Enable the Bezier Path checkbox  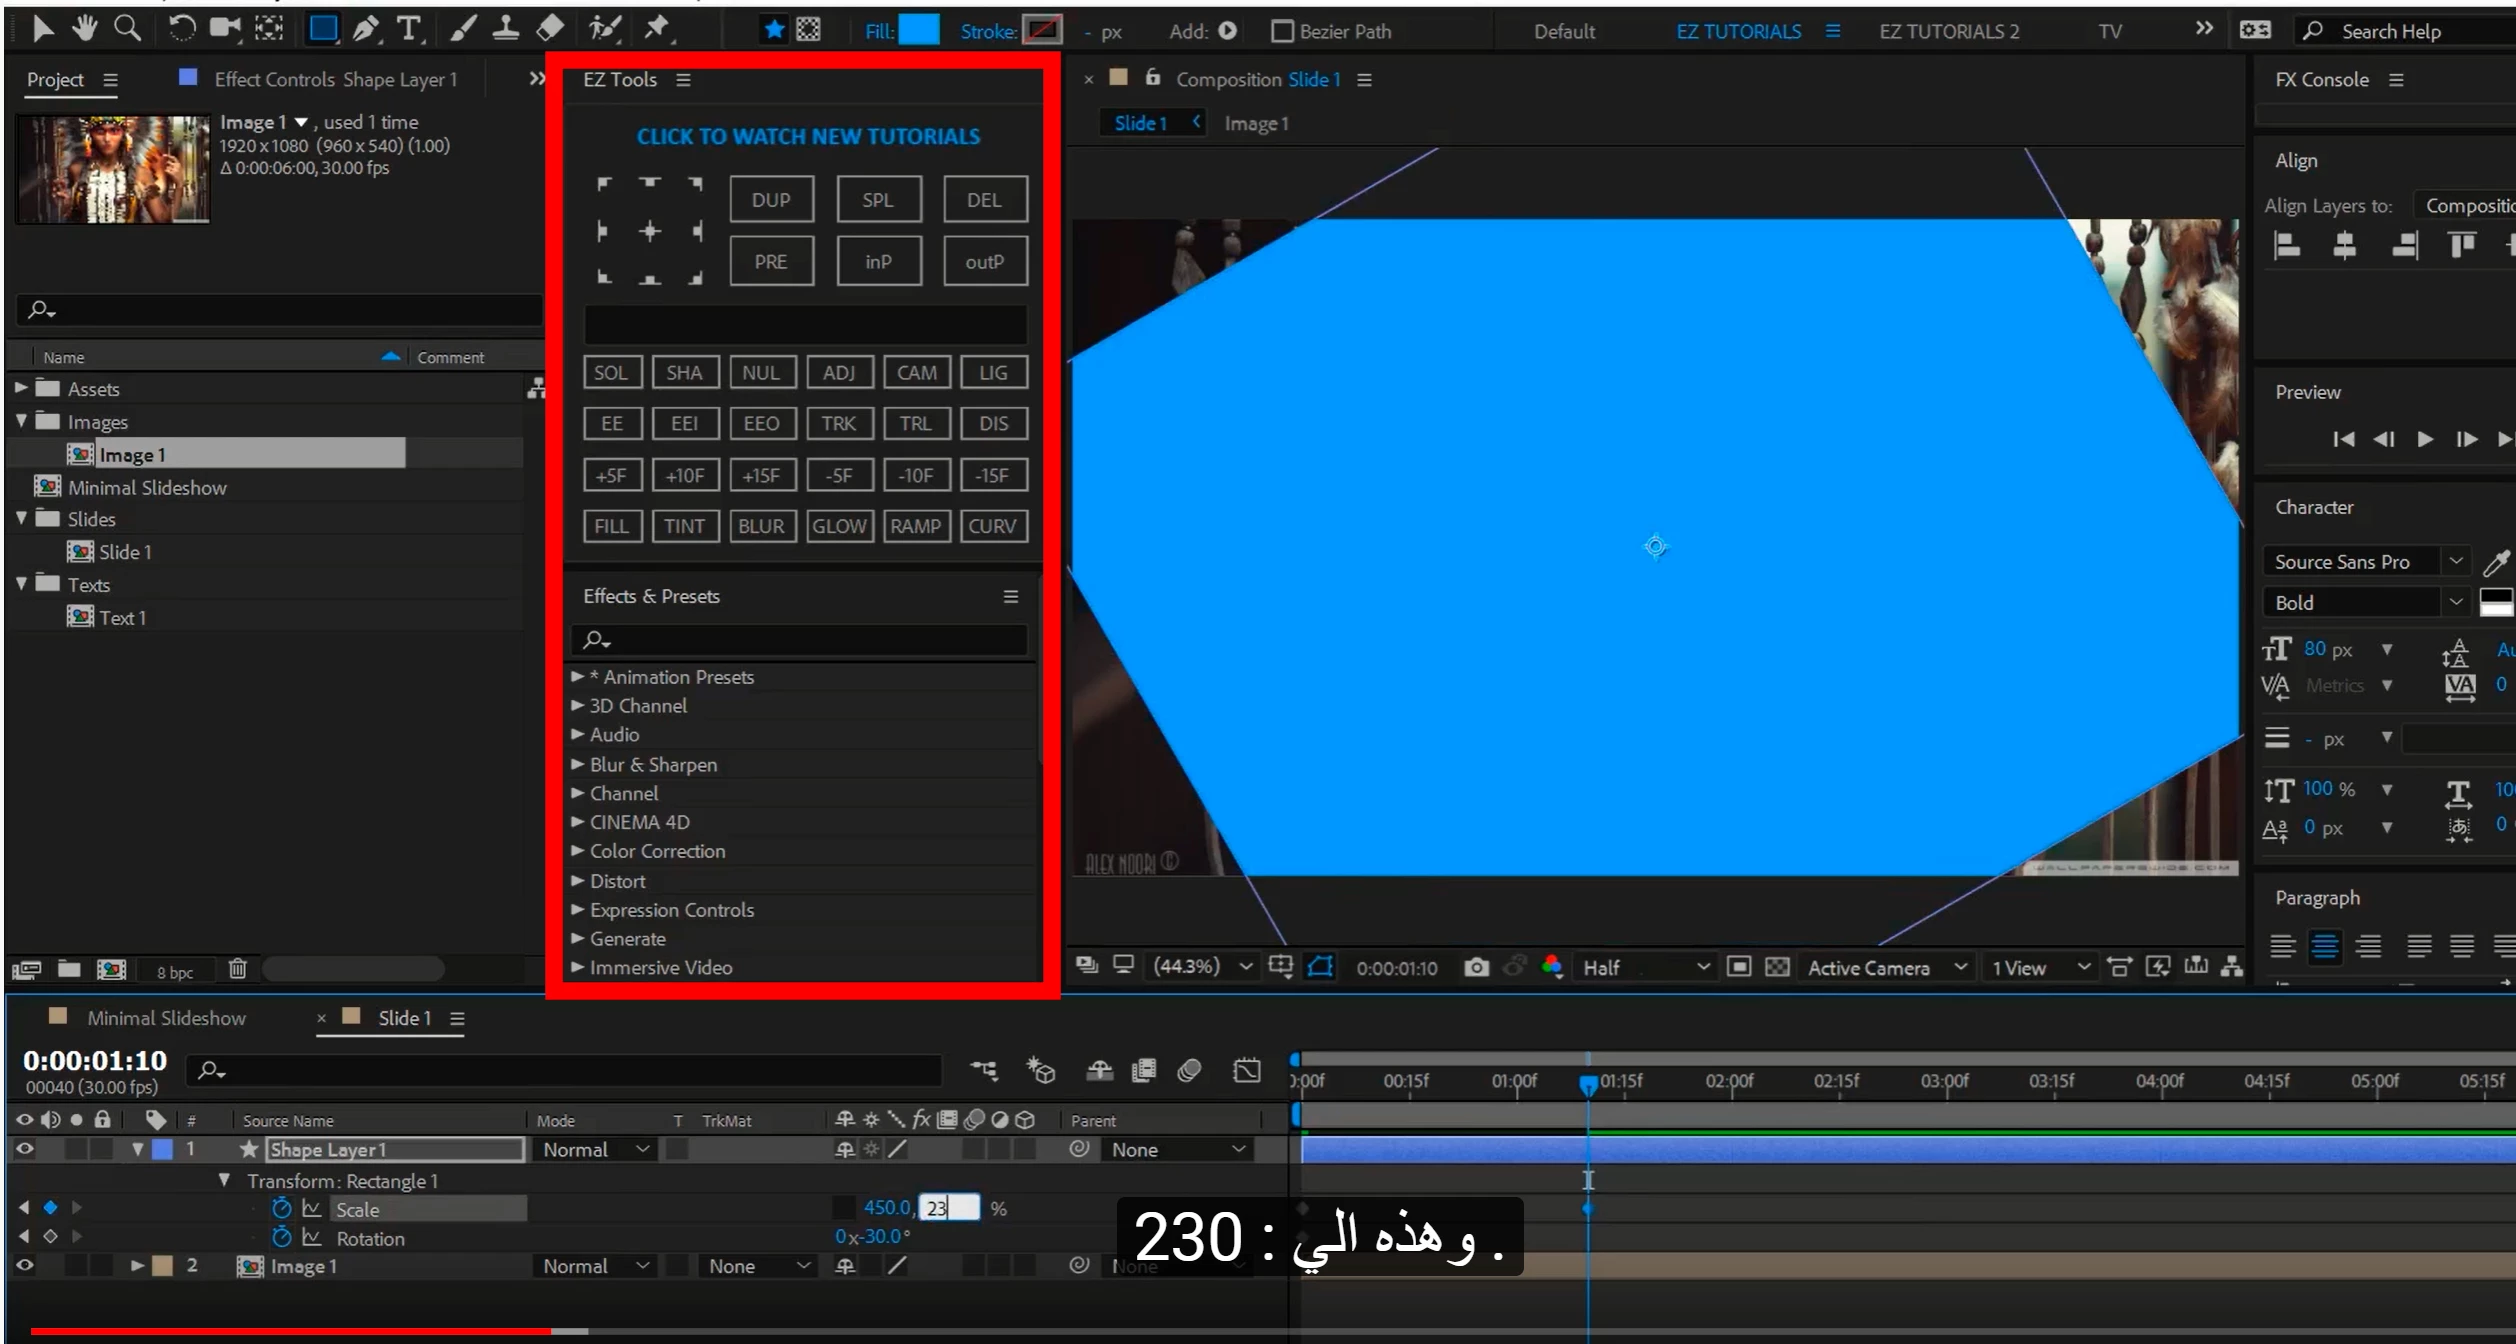click(1281, 31)
